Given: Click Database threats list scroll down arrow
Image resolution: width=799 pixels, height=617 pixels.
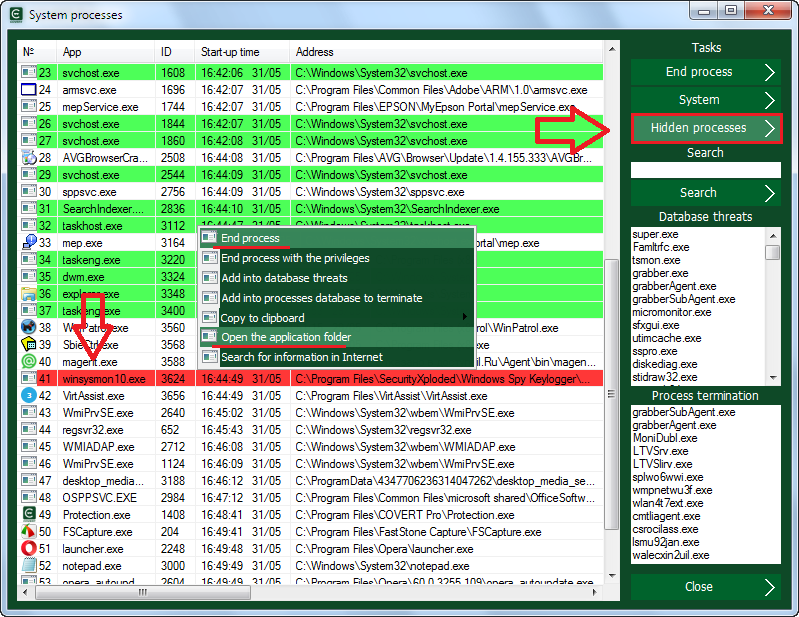Looking at the screenshot, I should pyautogui.click(x=773, y=378).
